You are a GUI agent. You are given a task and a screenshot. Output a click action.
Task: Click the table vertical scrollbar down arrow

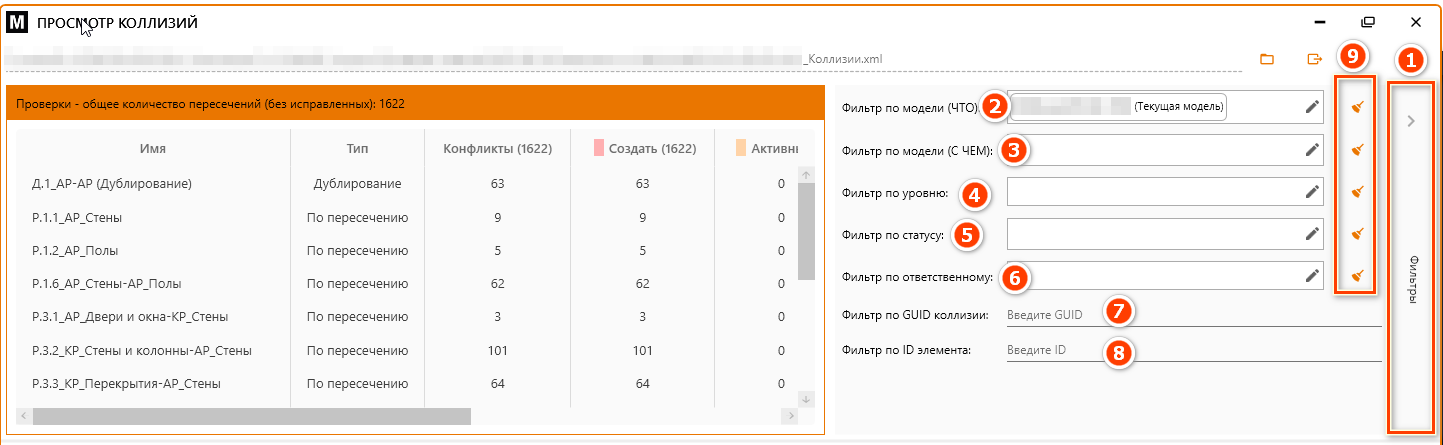(807, 399)
